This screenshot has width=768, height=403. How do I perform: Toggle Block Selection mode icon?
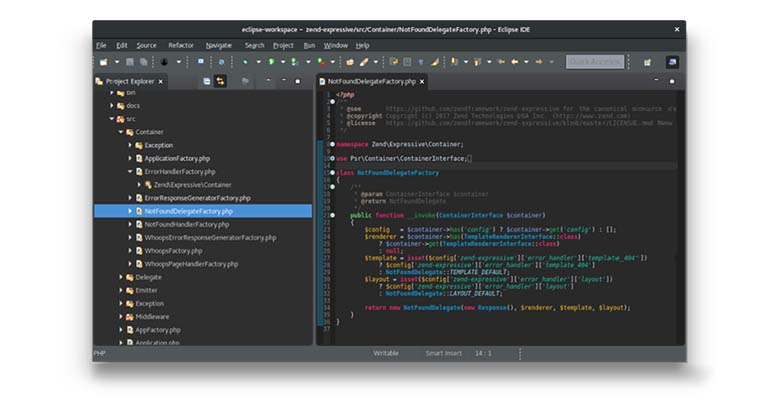point(408,62)
